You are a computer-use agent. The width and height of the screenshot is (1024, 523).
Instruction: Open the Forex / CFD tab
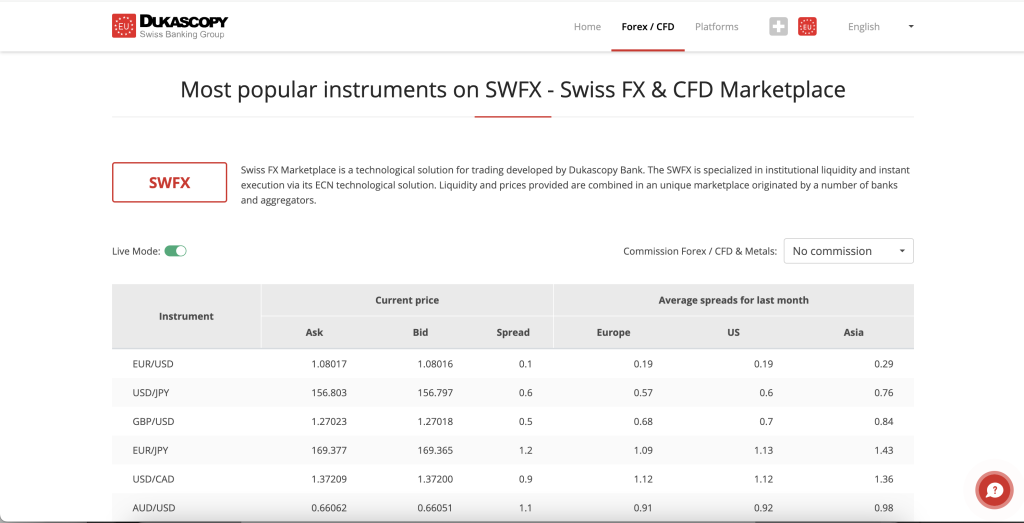(648, 27)
